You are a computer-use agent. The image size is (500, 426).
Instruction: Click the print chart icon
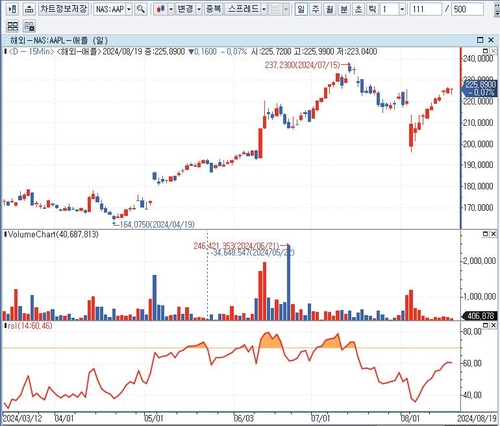pos(29,9)
